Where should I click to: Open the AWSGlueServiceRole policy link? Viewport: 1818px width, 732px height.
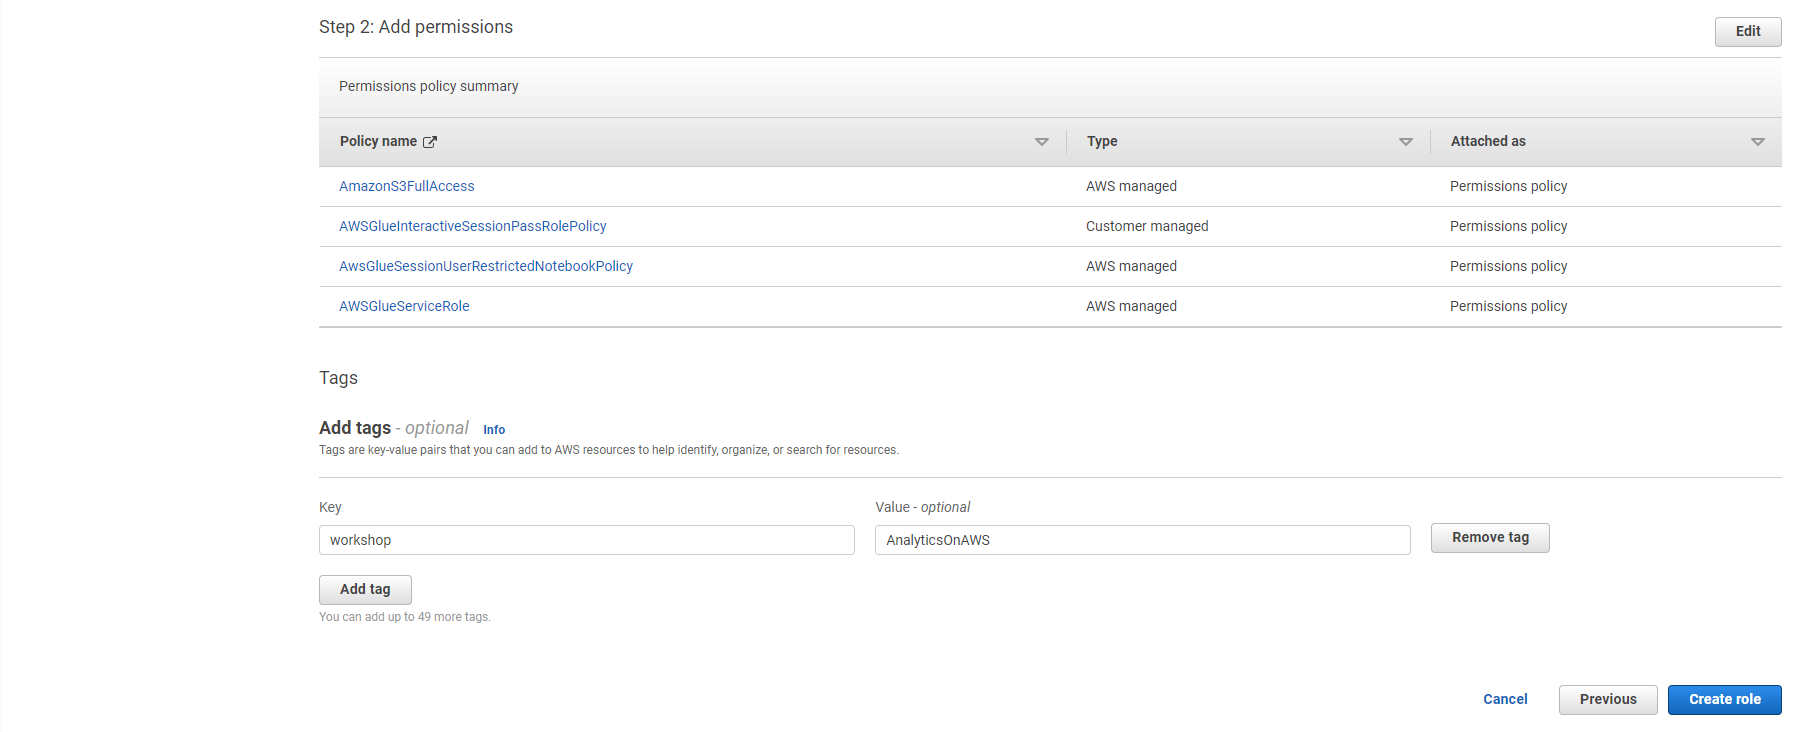pos(404,306)
